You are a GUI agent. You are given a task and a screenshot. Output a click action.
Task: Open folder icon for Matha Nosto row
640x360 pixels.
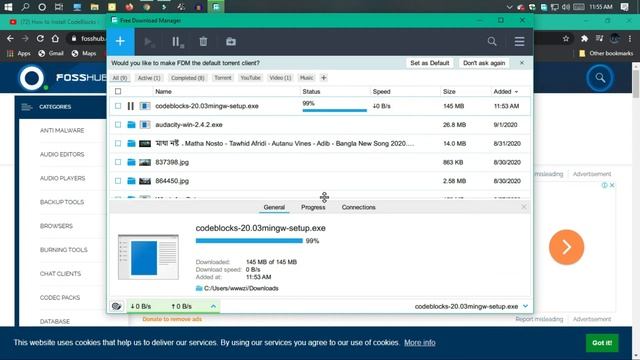pos(131,143)
